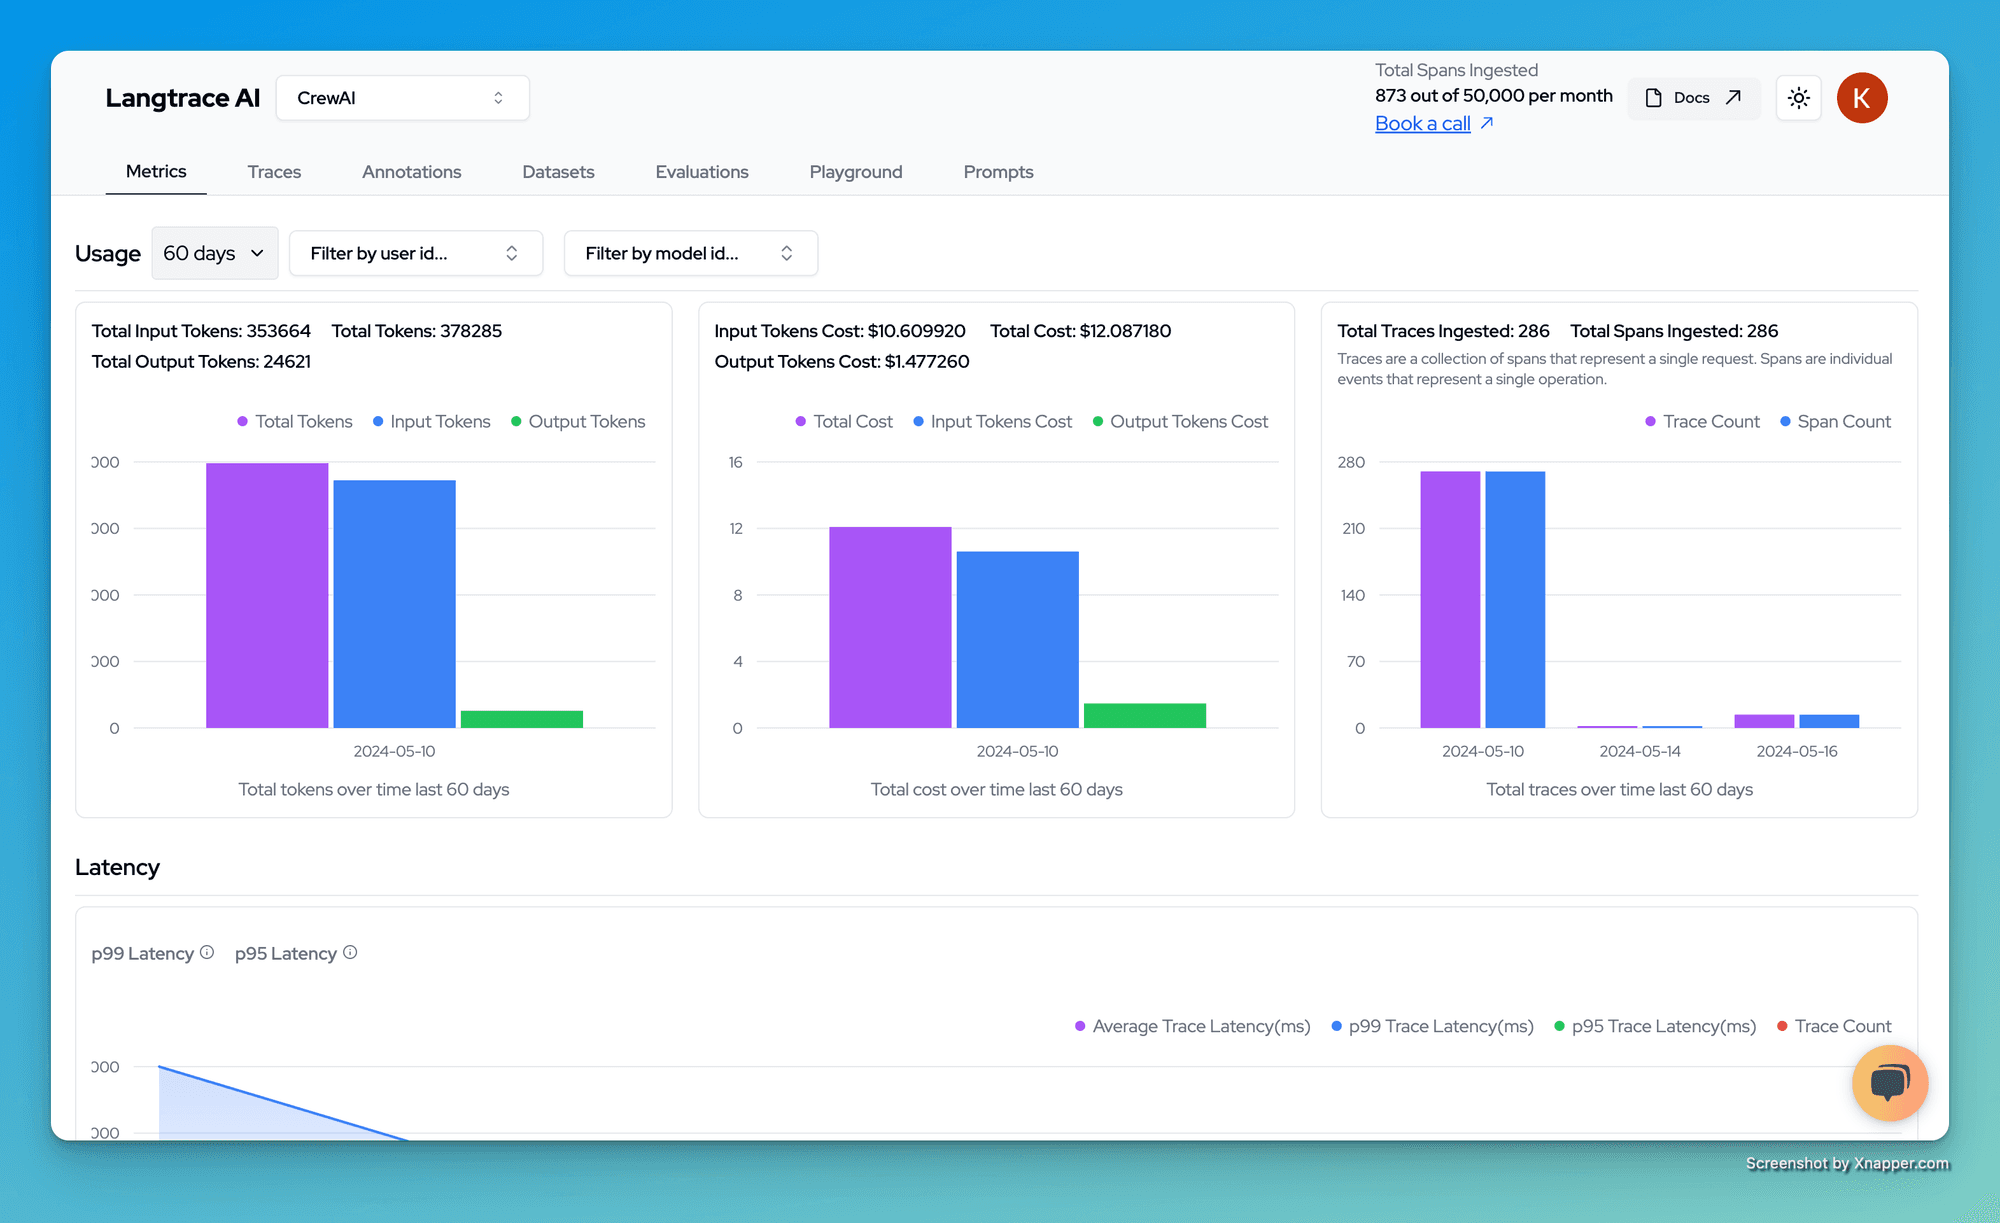The height and width of the screenshot is (1223, 2000).
Task: Click the p99 Latency label
Action: [143, 953]
